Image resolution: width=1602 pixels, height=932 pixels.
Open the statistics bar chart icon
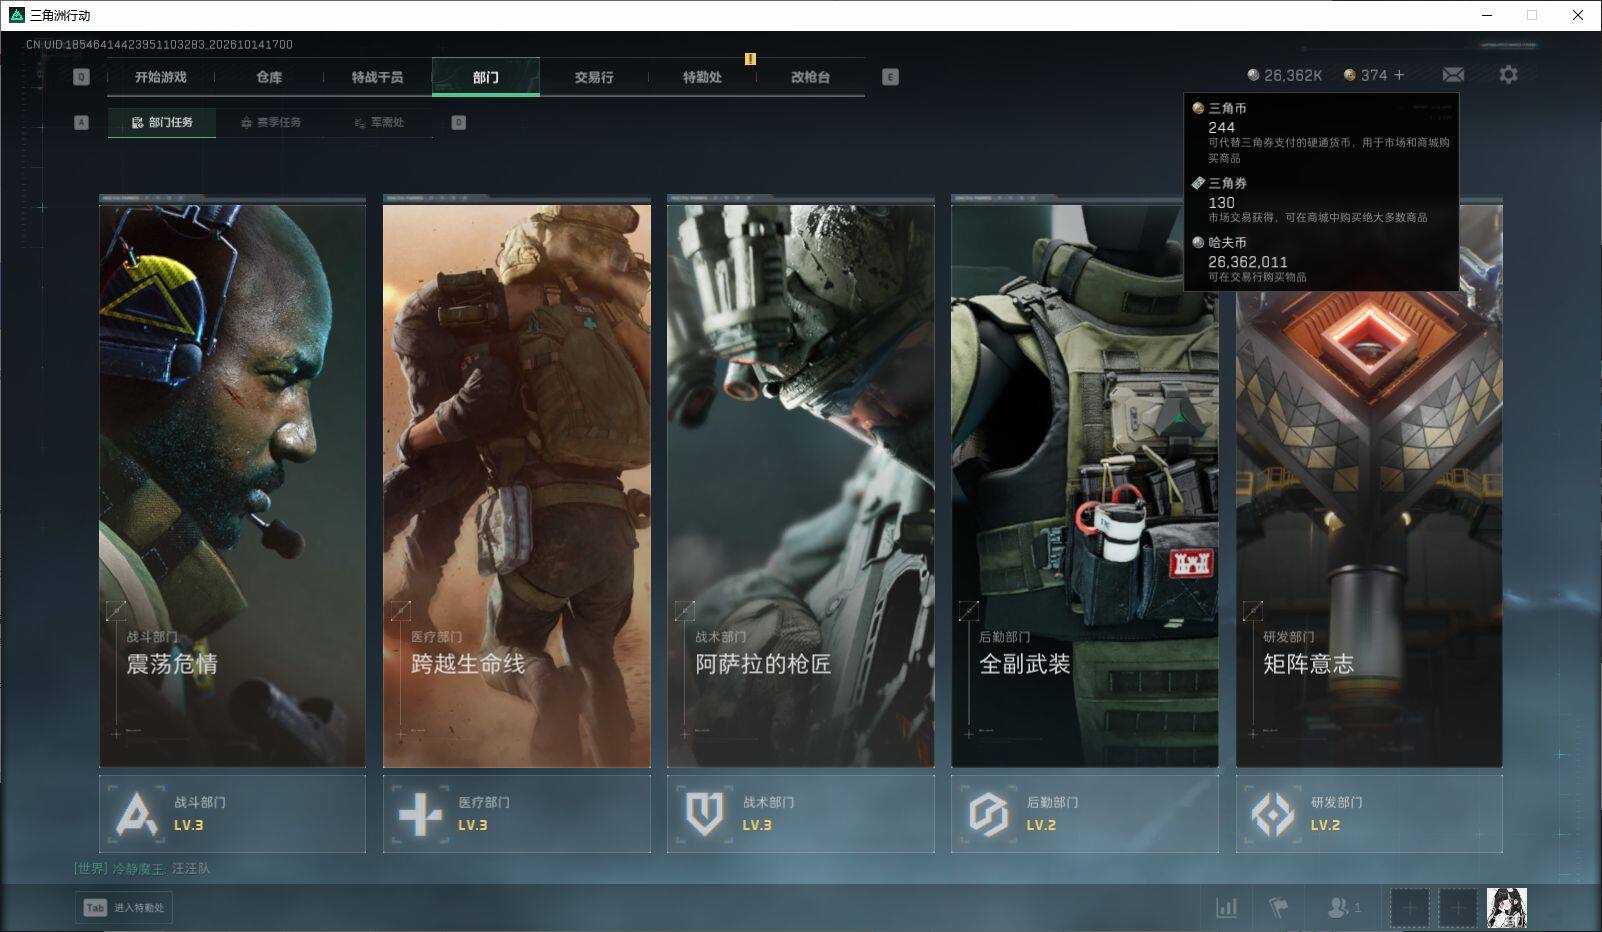(x=1226, y=908)
